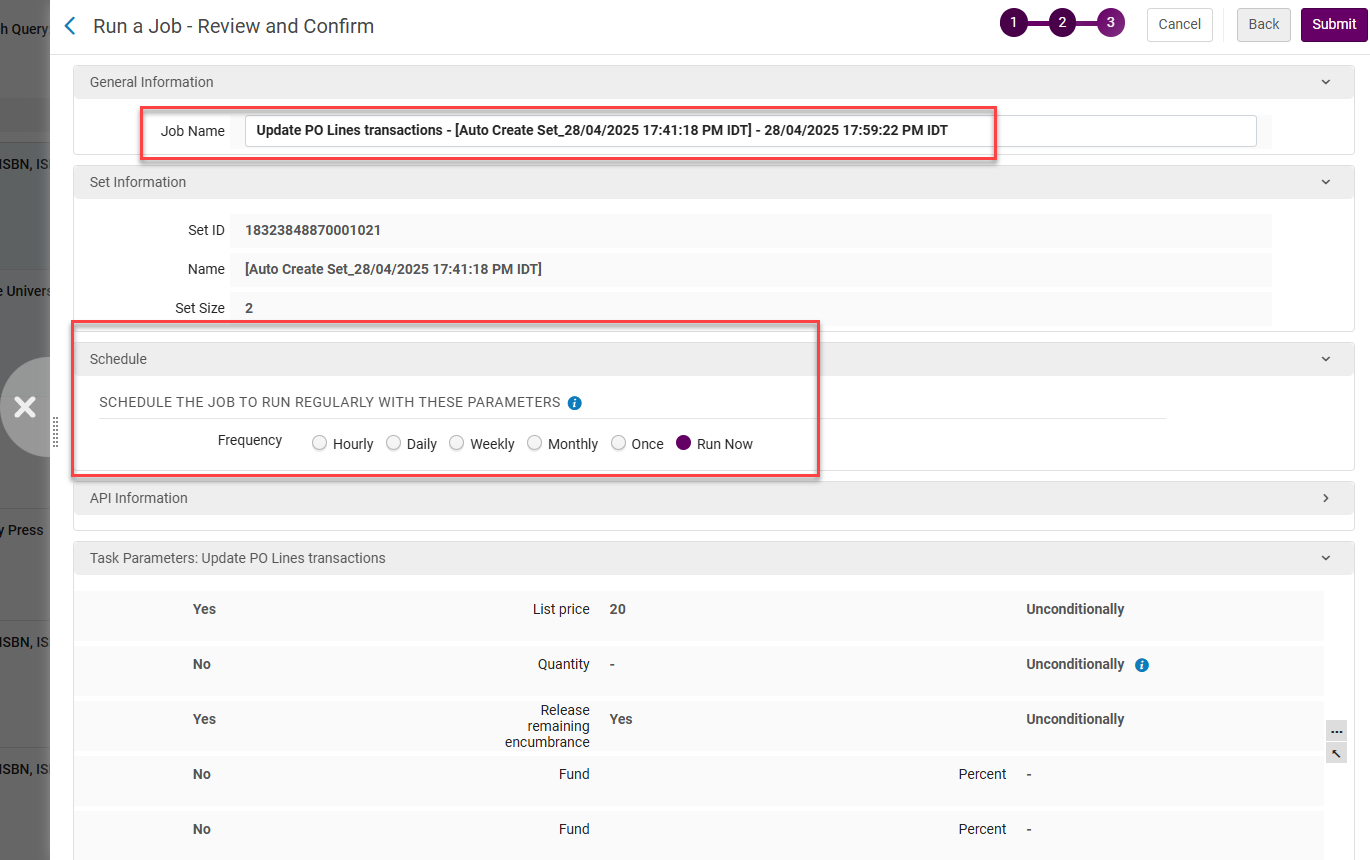This screenshot has width=1370, height=860.
Task: Go to wizard step 1 circle
Action: click(x=1013, y=23)
